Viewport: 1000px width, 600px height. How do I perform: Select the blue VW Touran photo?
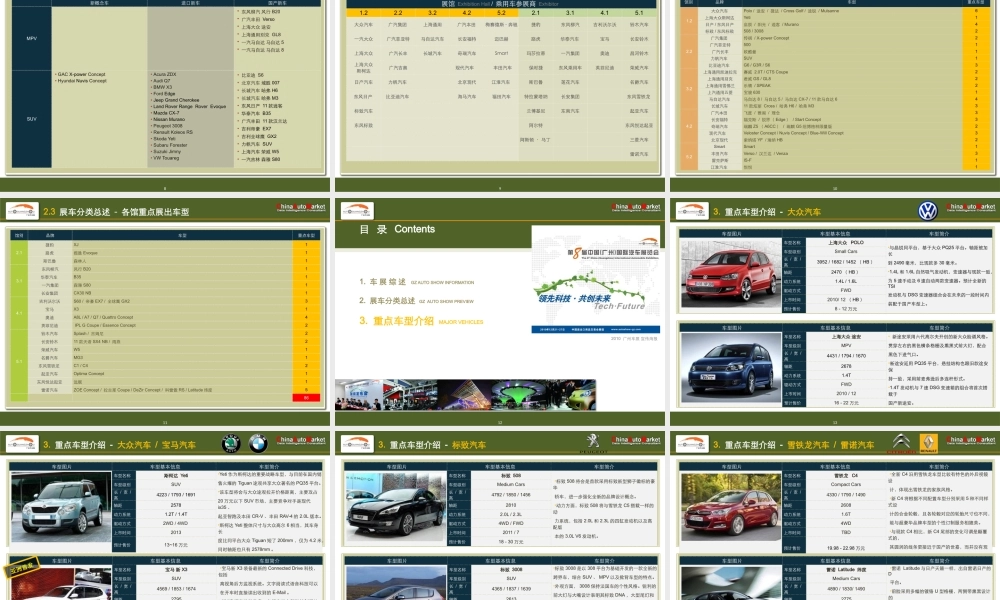tap(731, 368)
